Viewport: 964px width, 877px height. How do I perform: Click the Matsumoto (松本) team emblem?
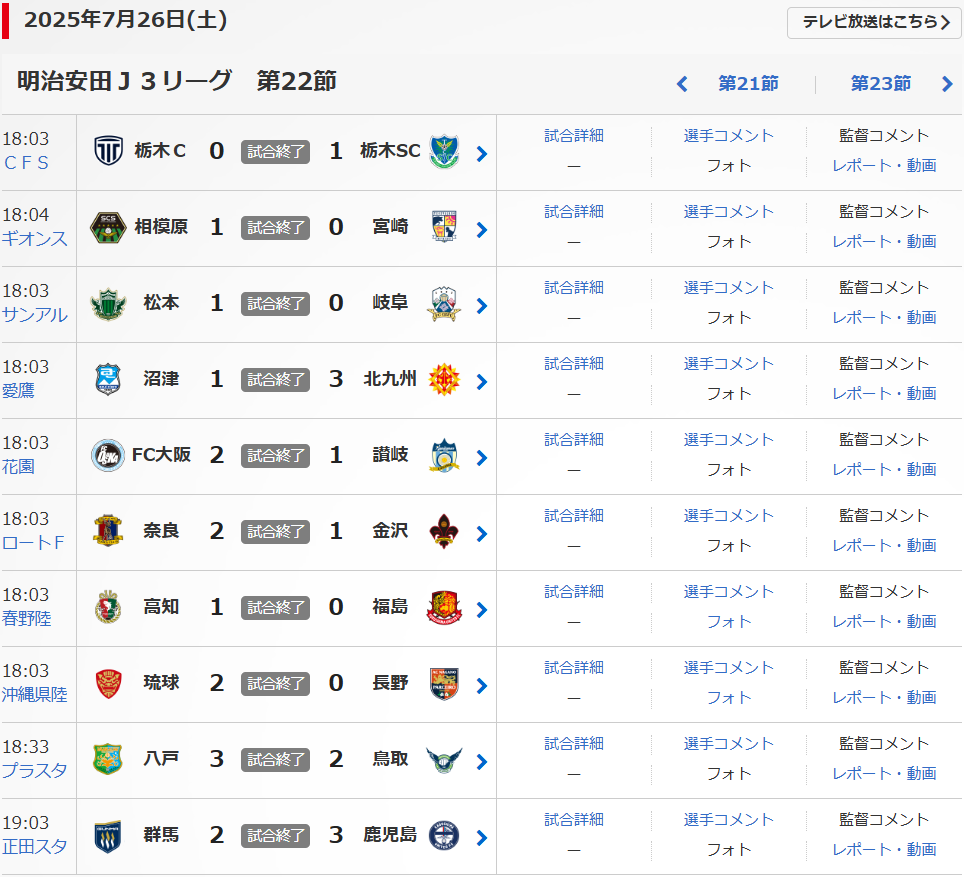coord(108,304)
